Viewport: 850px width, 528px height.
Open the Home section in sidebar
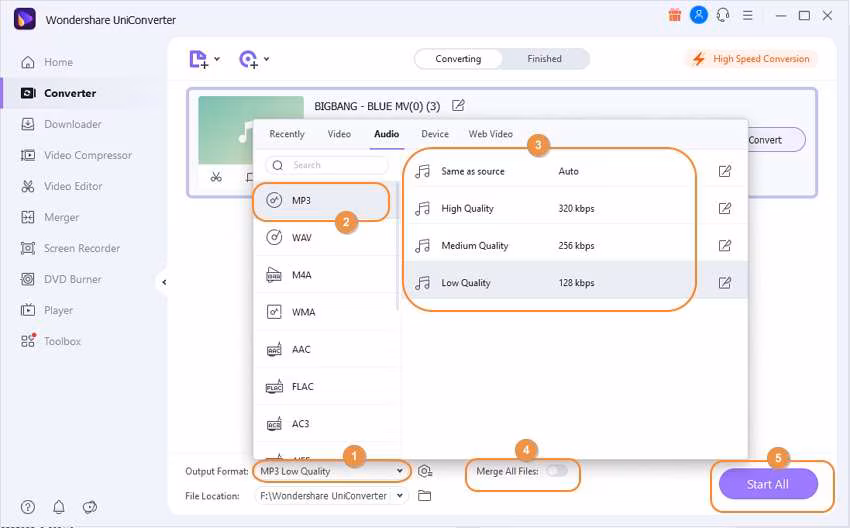(x=47, y=62)
